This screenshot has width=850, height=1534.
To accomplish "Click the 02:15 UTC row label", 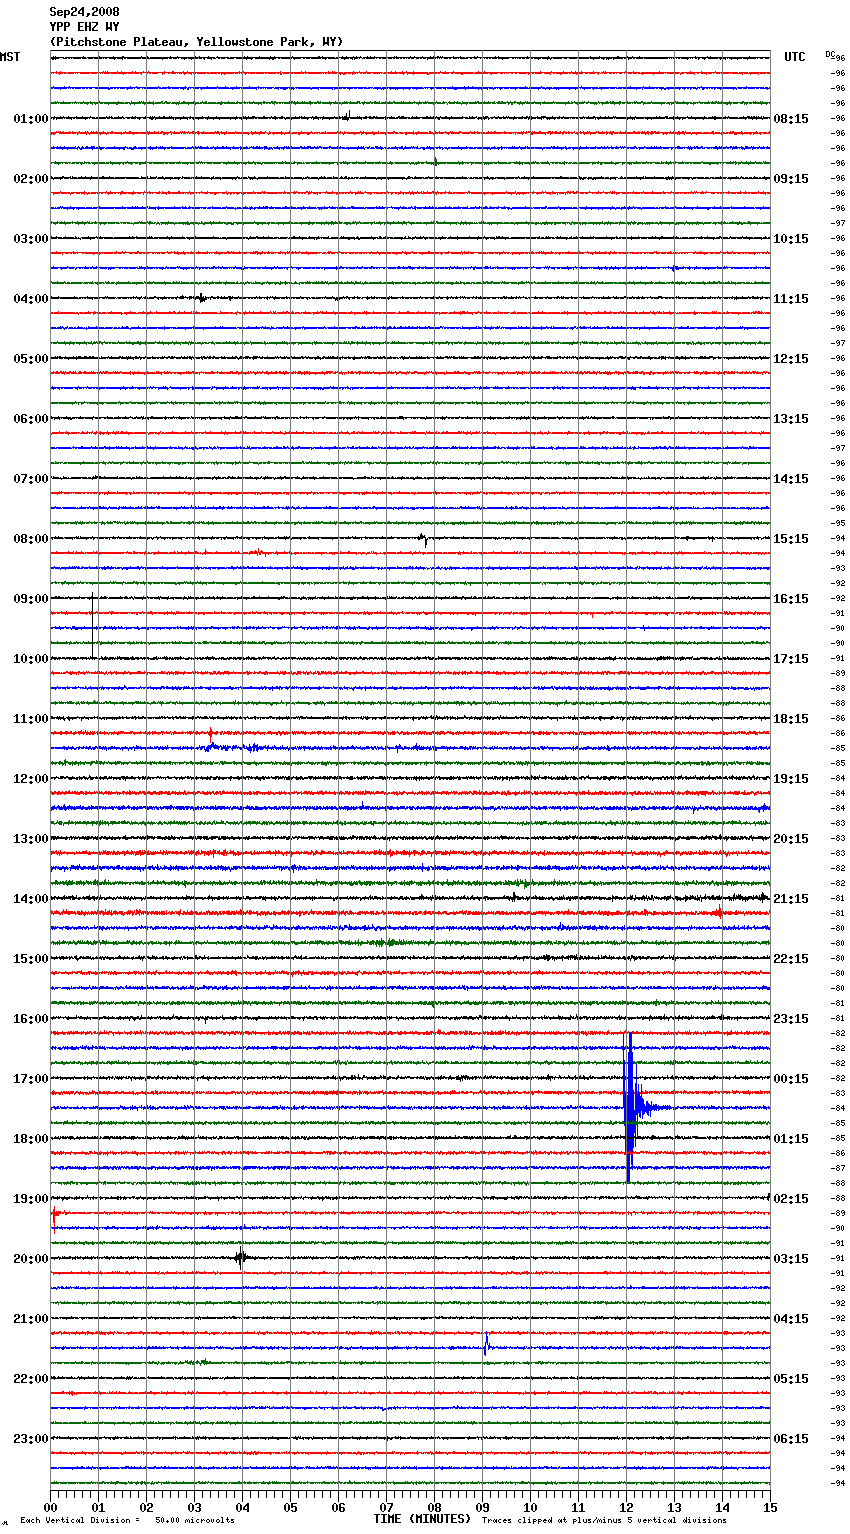I will coord(791,1199).
